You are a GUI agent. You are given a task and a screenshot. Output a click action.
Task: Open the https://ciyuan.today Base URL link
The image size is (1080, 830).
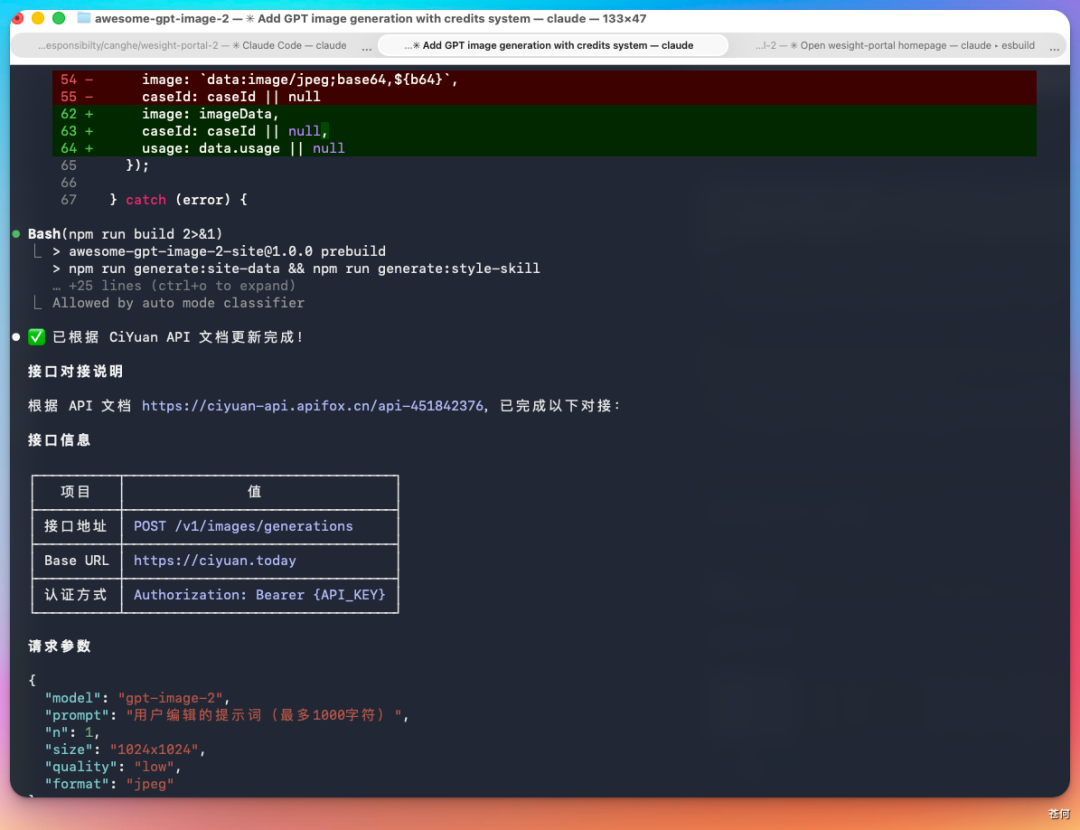[x=215, y=561]
